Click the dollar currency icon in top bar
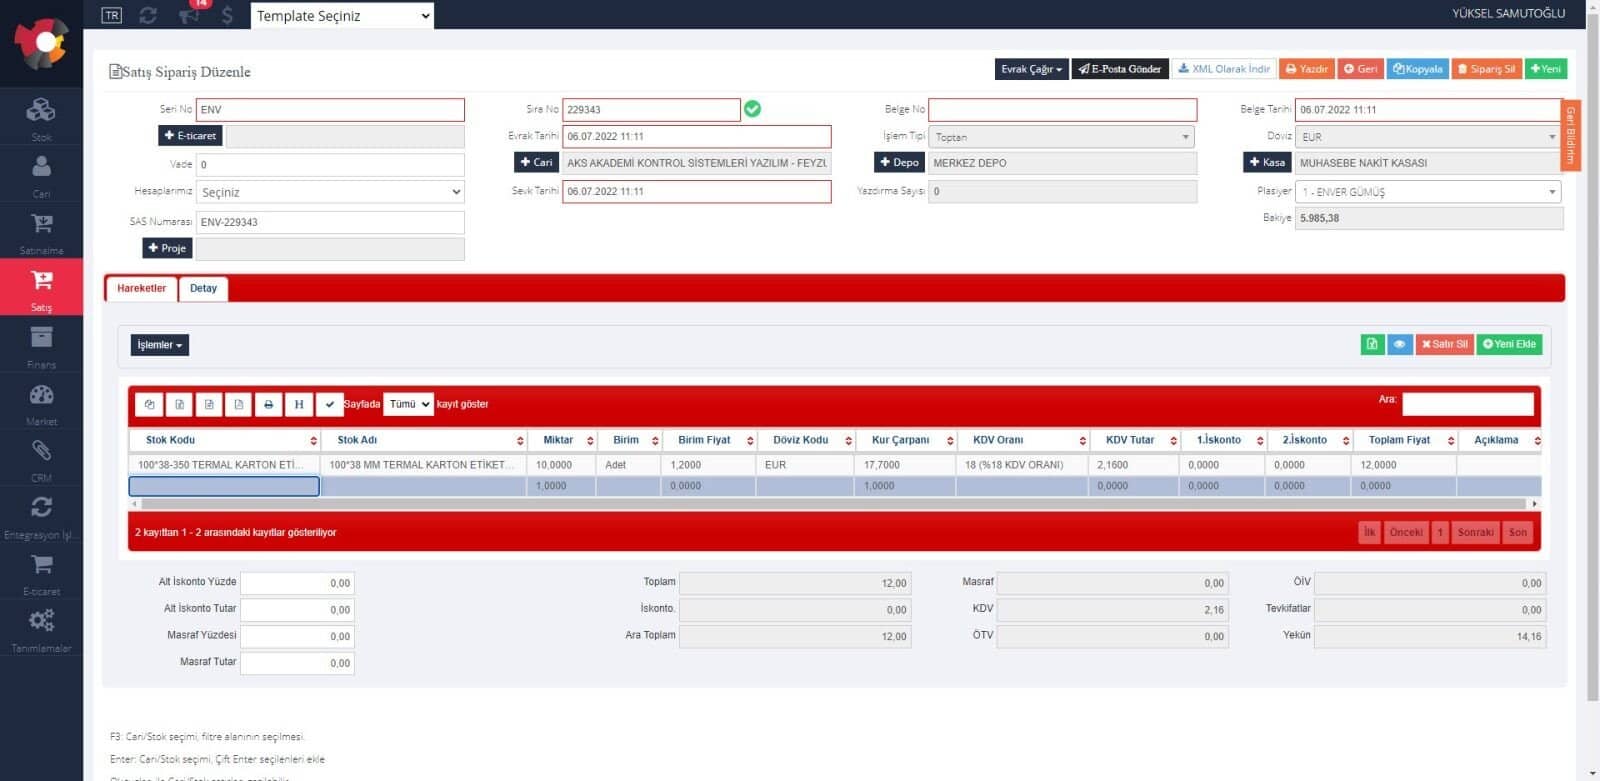The image size is (1600, 781). pos(227,15)
